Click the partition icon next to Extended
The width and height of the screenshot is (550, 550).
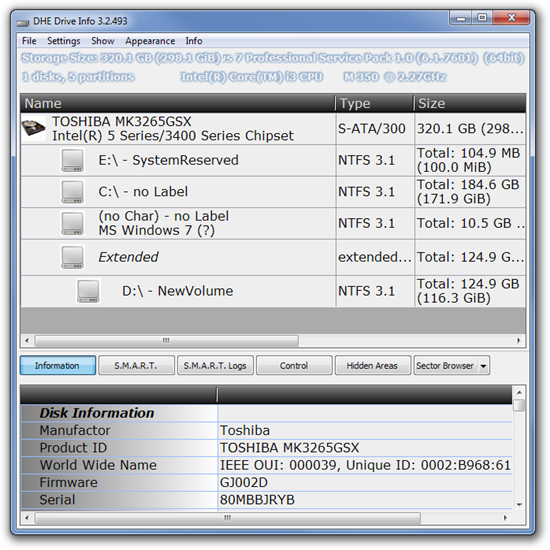click(72, 257)
